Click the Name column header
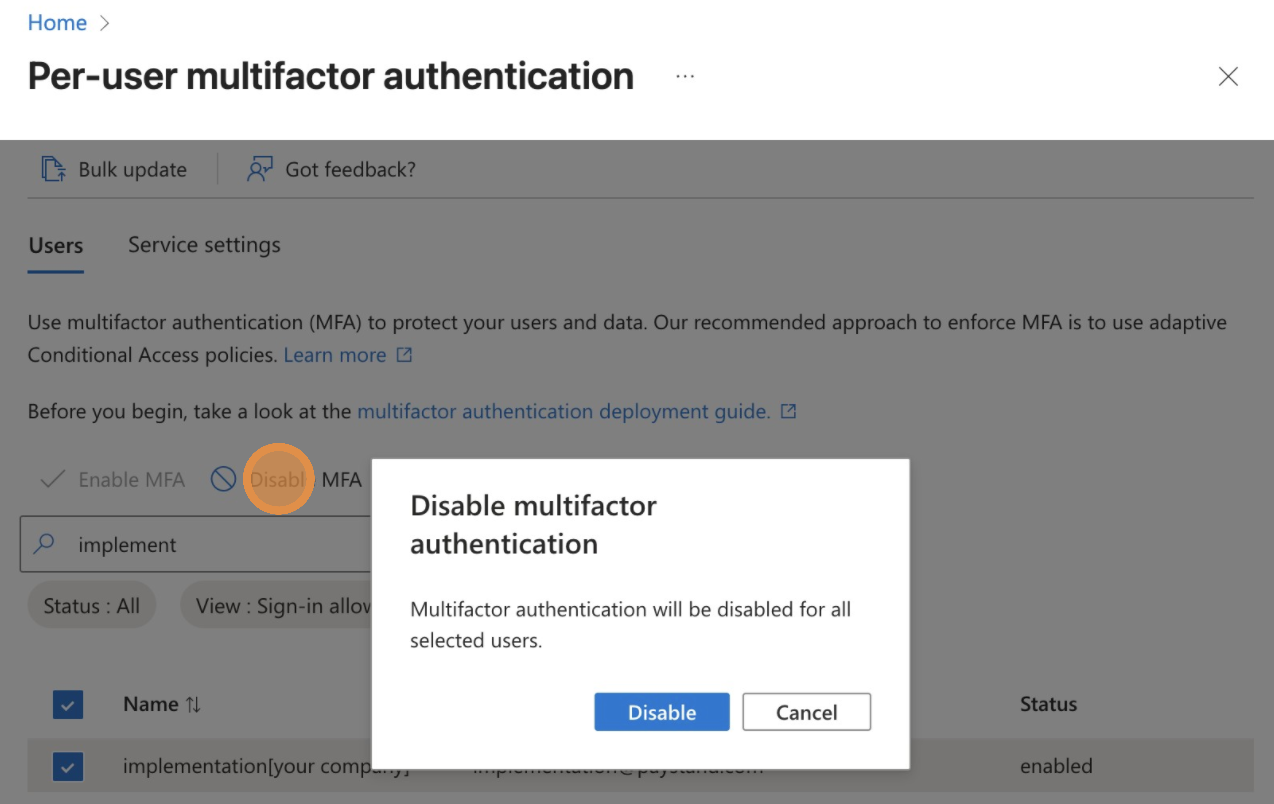This screenshot has width=1274, height=804. pyautogui.click(x=151, y=704)
